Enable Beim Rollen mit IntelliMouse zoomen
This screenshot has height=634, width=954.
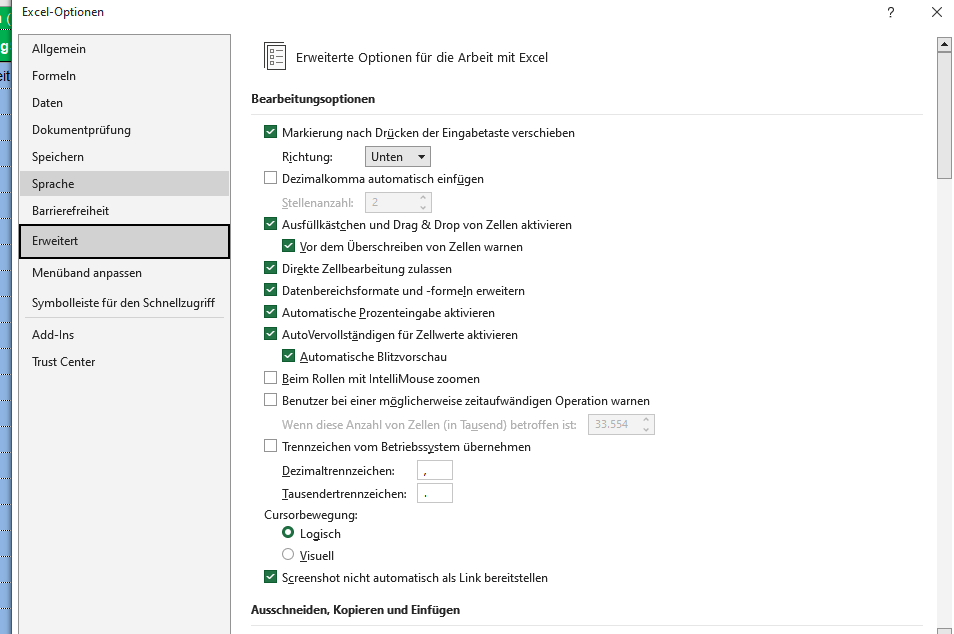[x=270, y=378]
